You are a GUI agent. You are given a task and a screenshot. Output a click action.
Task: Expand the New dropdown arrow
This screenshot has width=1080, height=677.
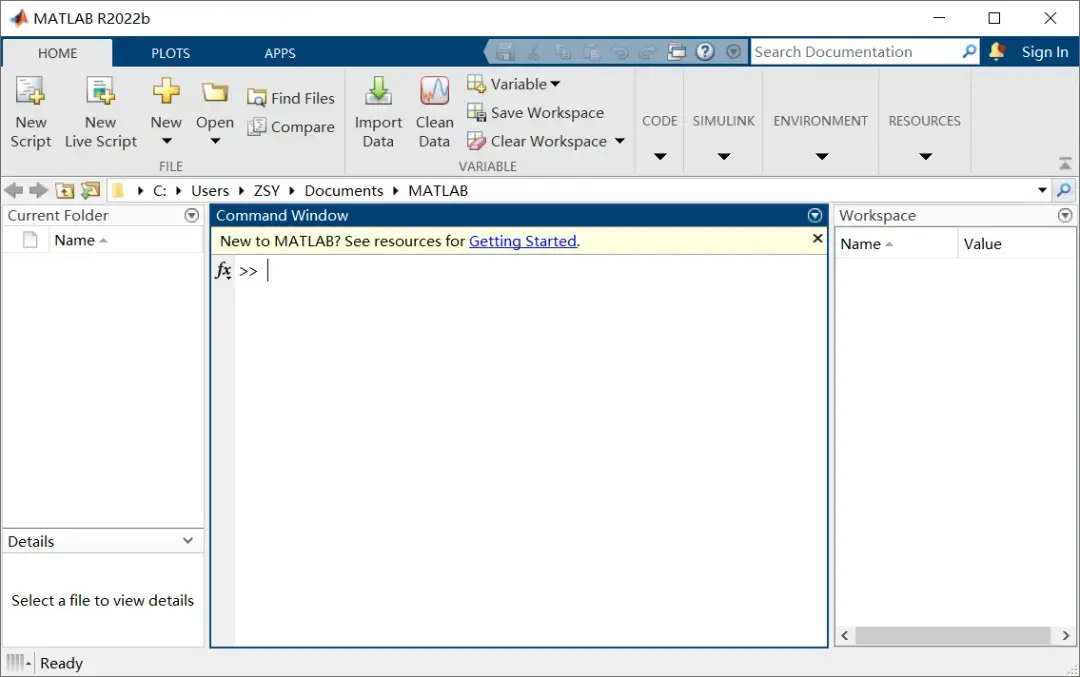click(166, 141)
